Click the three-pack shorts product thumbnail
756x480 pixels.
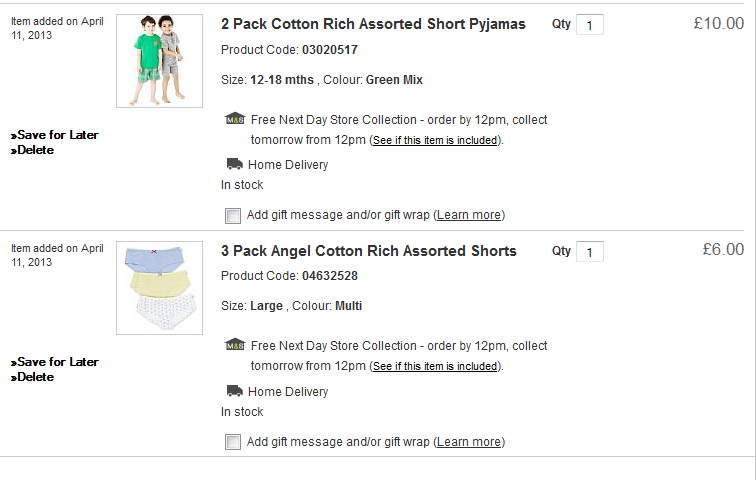pos(160,287)
